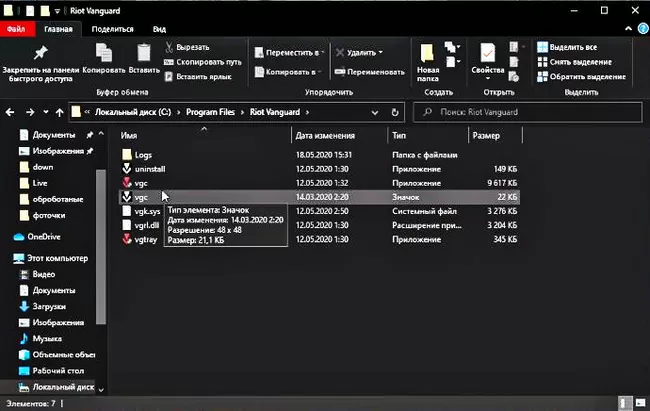Select Этот компьютер (This PC)
Viewport: 650px width, 411px height.
(x=57, y=258)
